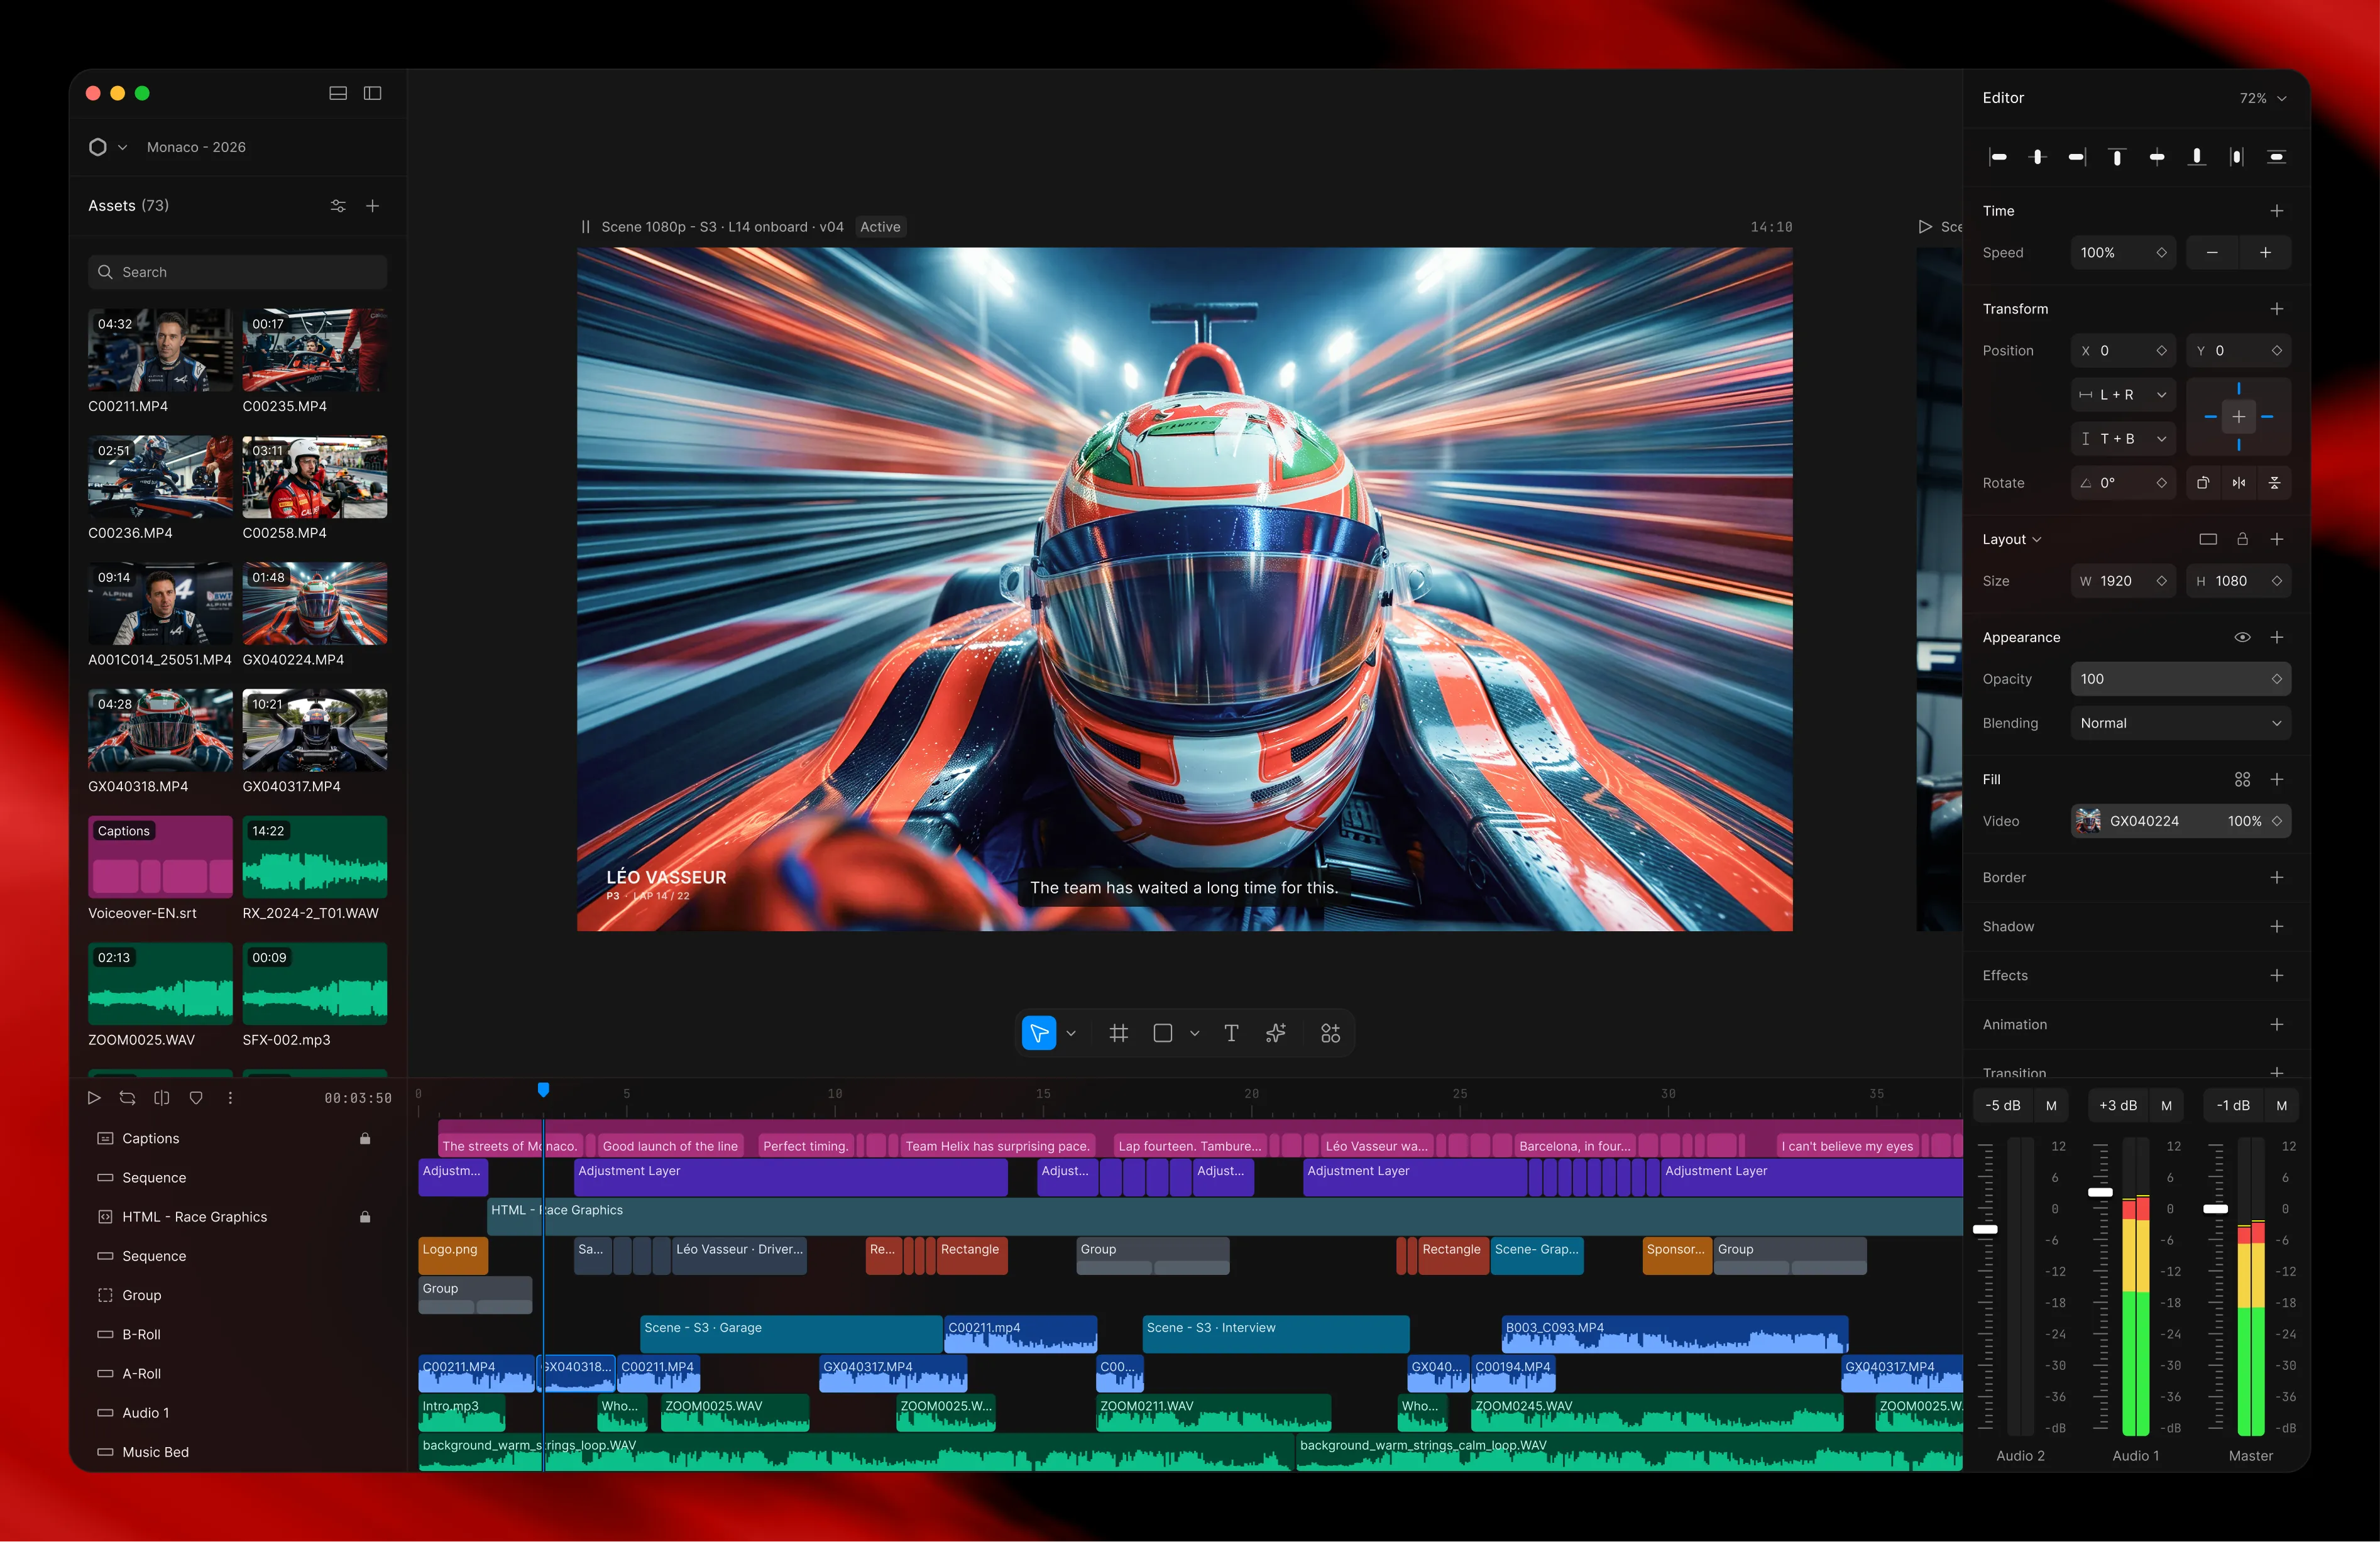Viewport: 2380px width, 1542px height.
Task: Open the 72% zoom dropdown
Action: click(x=2263, y=98)
